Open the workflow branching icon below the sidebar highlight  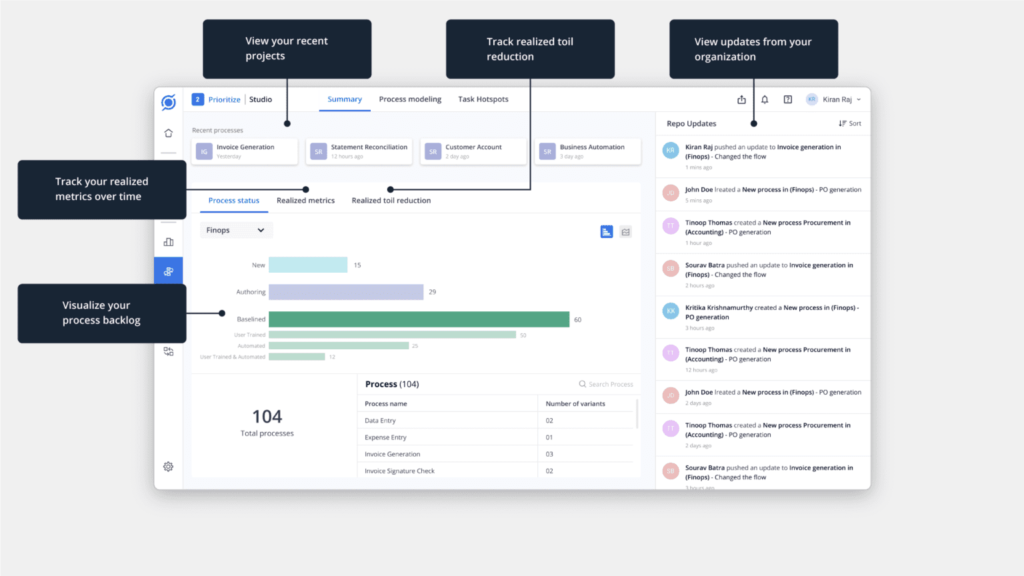[x=169, y=349]
